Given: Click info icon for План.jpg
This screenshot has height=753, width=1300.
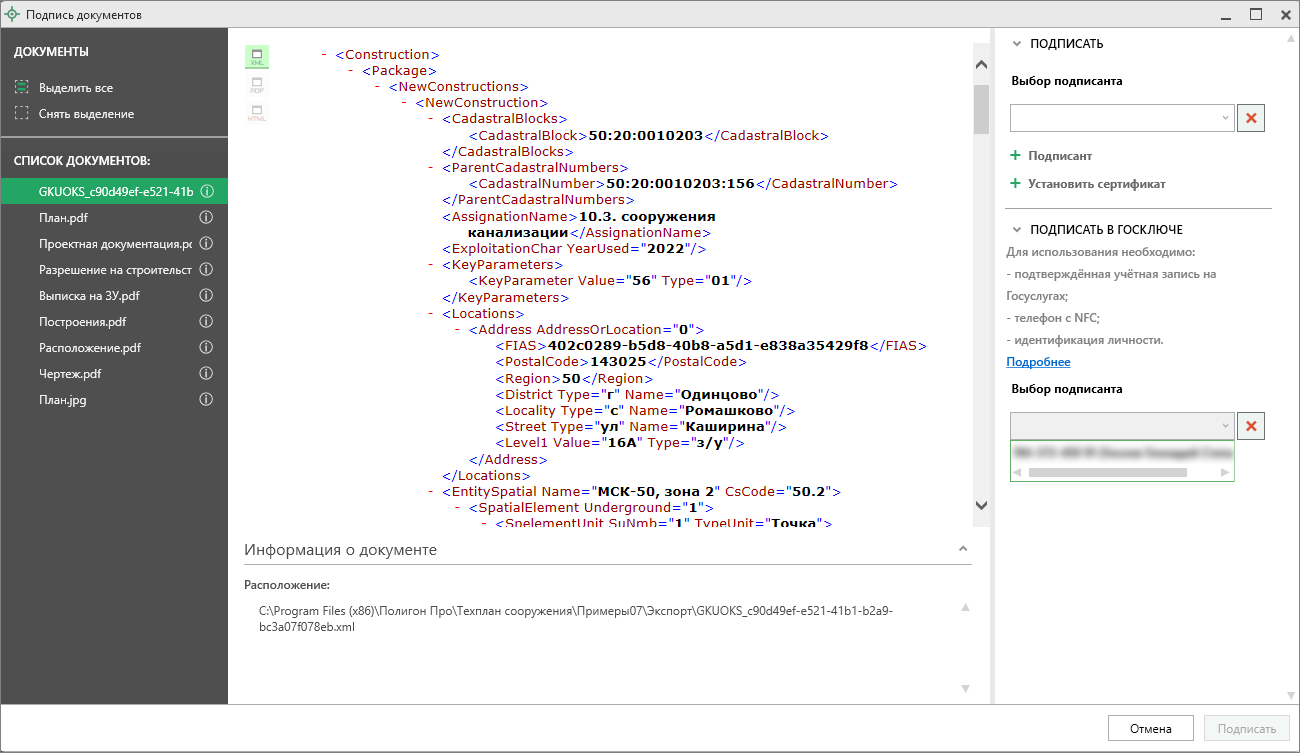Looking at the screenshot, I should tap(206, 400).
